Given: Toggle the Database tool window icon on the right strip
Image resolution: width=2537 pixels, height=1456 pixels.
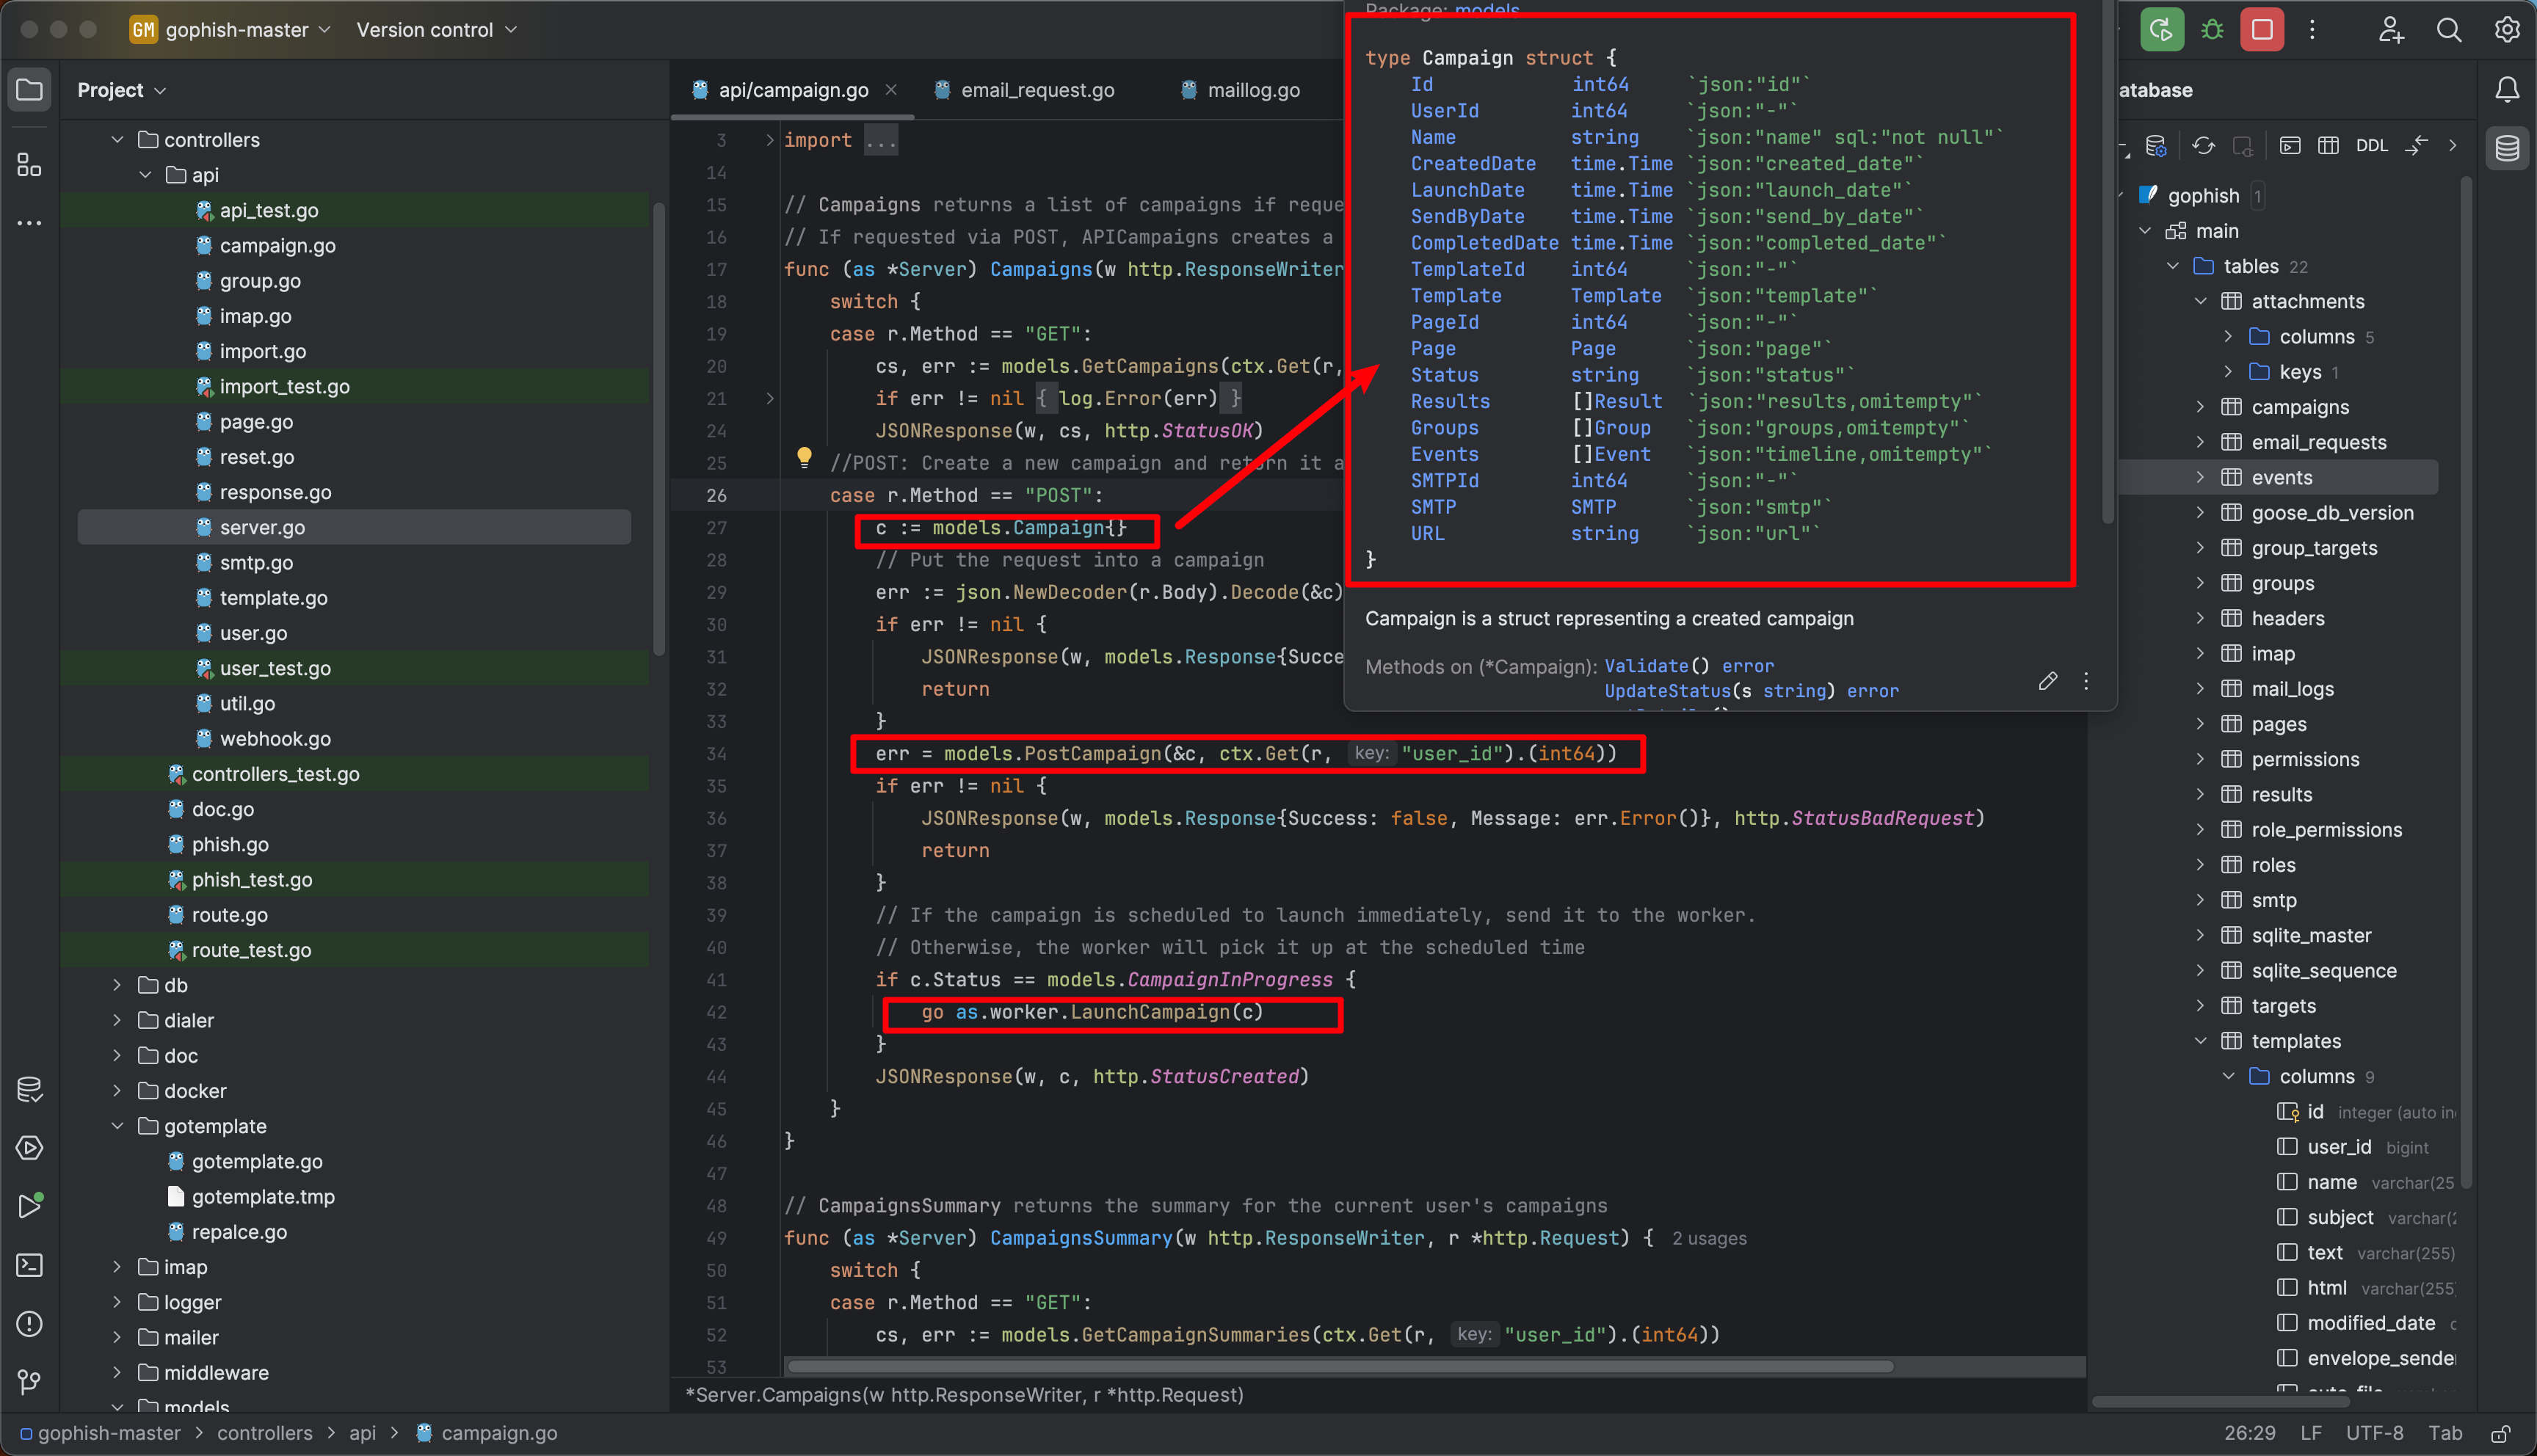Looking at the screenshot, I should click(2507, 148).
